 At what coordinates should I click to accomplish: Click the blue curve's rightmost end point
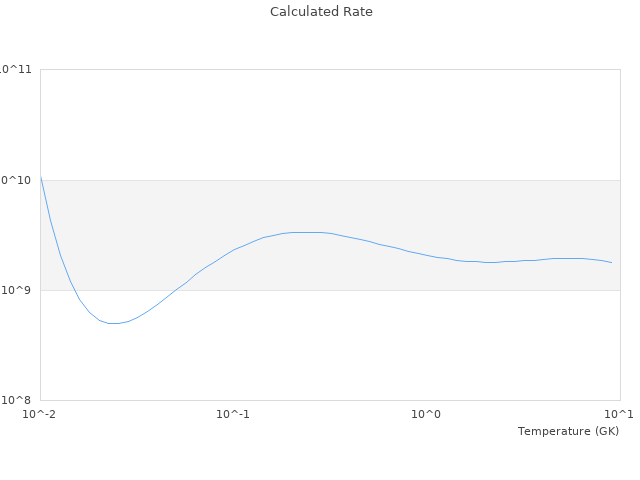click(611, 262)
